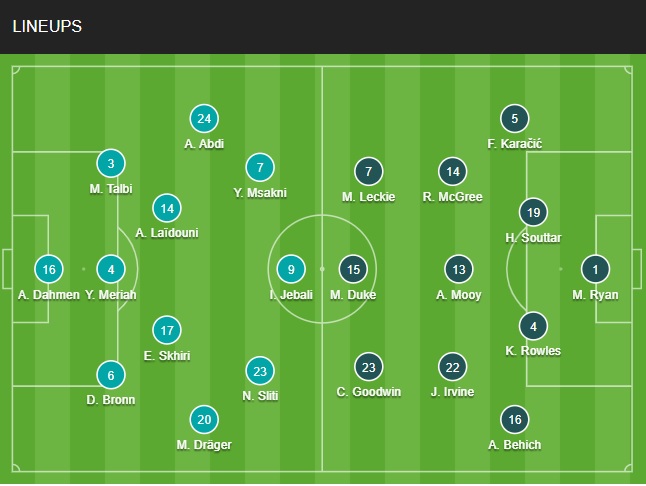
Task: Select M. Ryan's number 1 circle
Action: click(596, 269)
